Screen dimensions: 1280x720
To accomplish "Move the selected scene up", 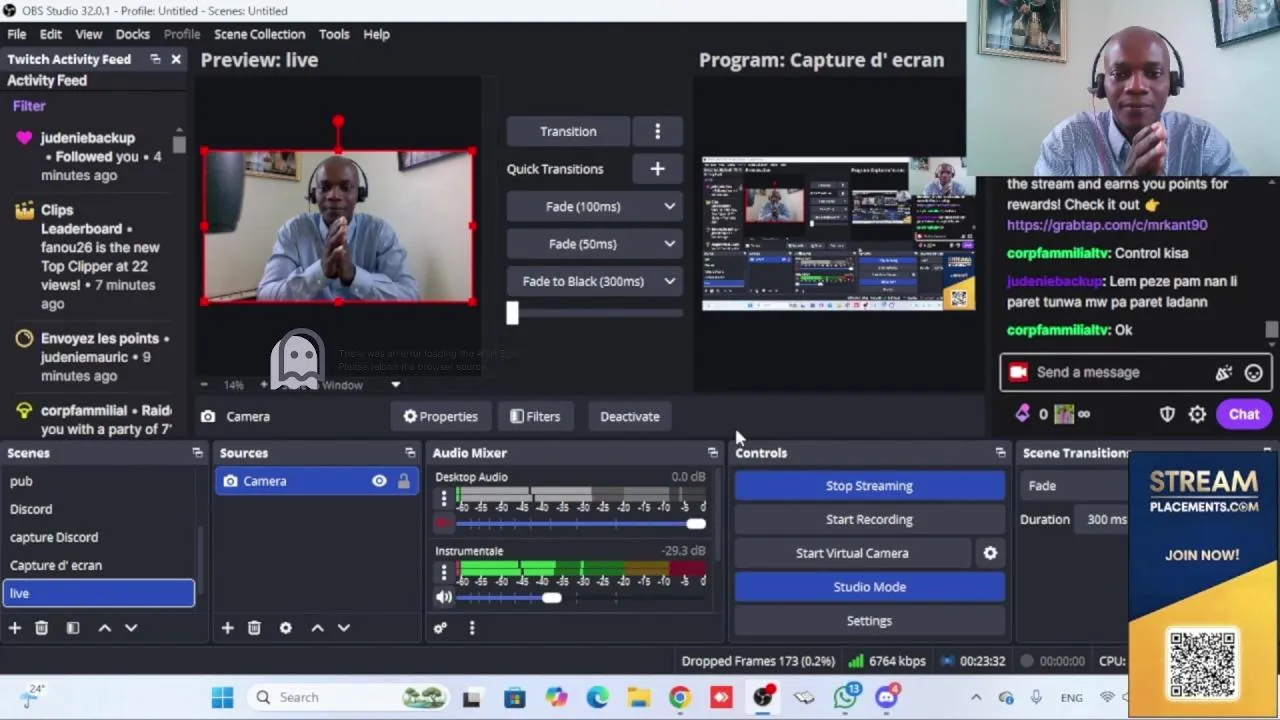I will [104, 628].
